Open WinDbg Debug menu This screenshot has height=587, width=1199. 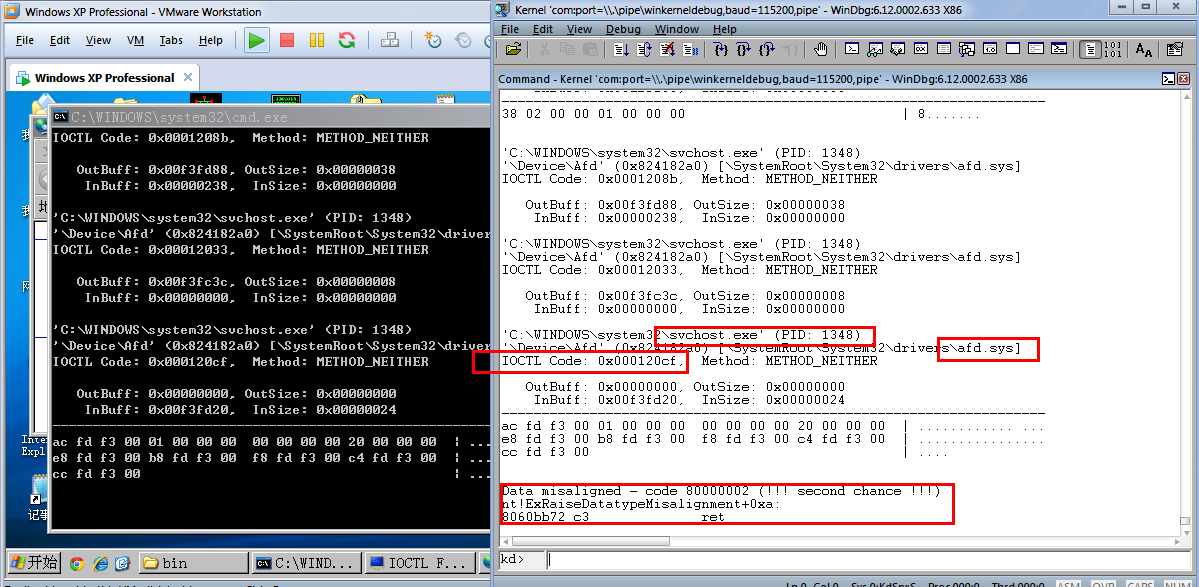click(623, 29)
